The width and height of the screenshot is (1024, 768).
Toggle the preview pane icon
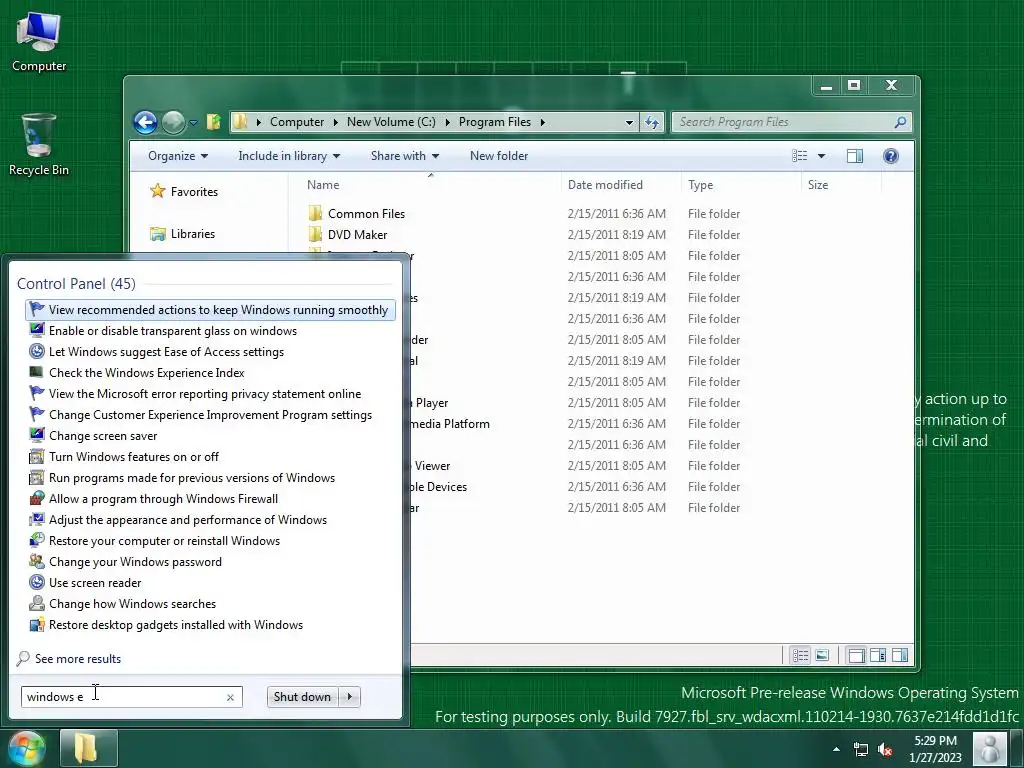[x=855, y=156]
